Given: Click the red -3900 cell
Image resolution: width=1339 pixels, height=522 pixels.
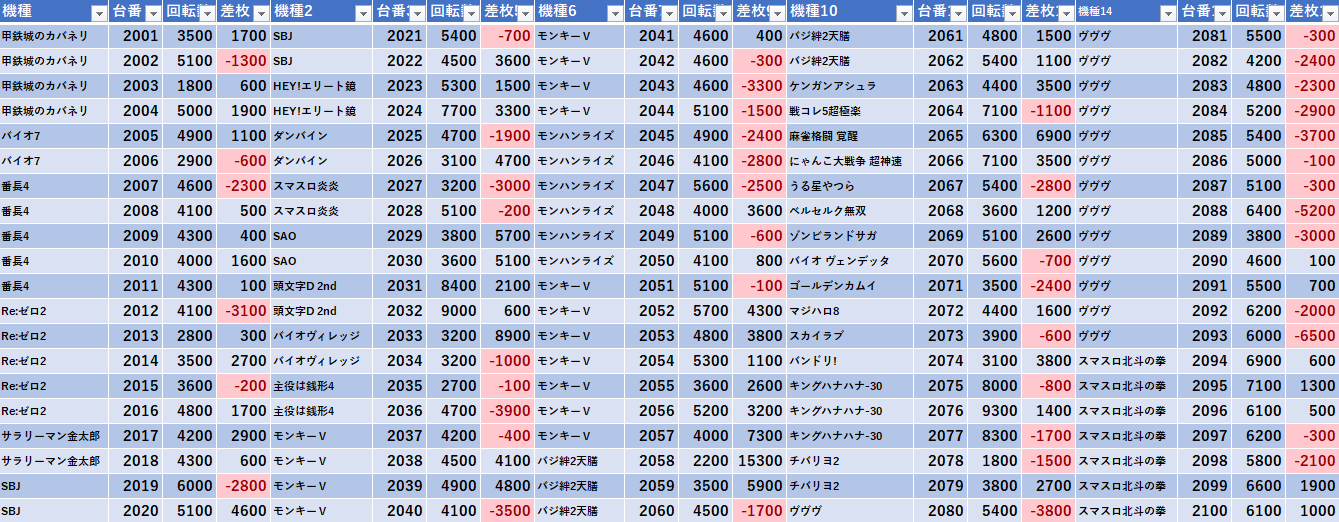Looking at the screenshot, I should [508, 411].
